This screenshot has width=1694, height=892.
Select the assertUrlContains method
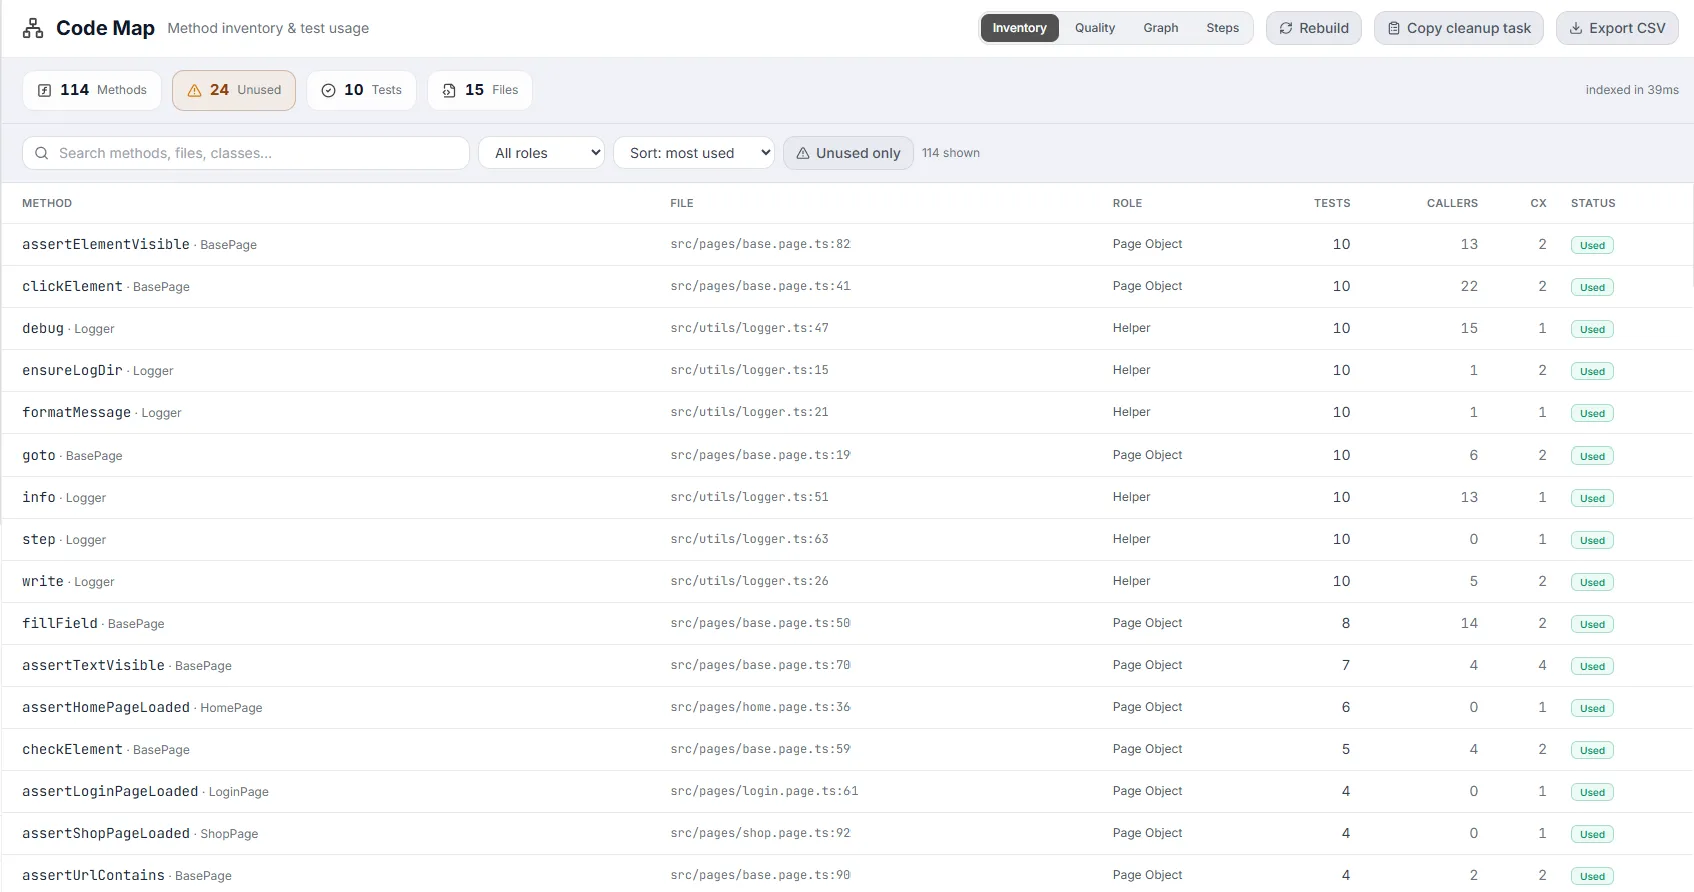click(93, 875)
